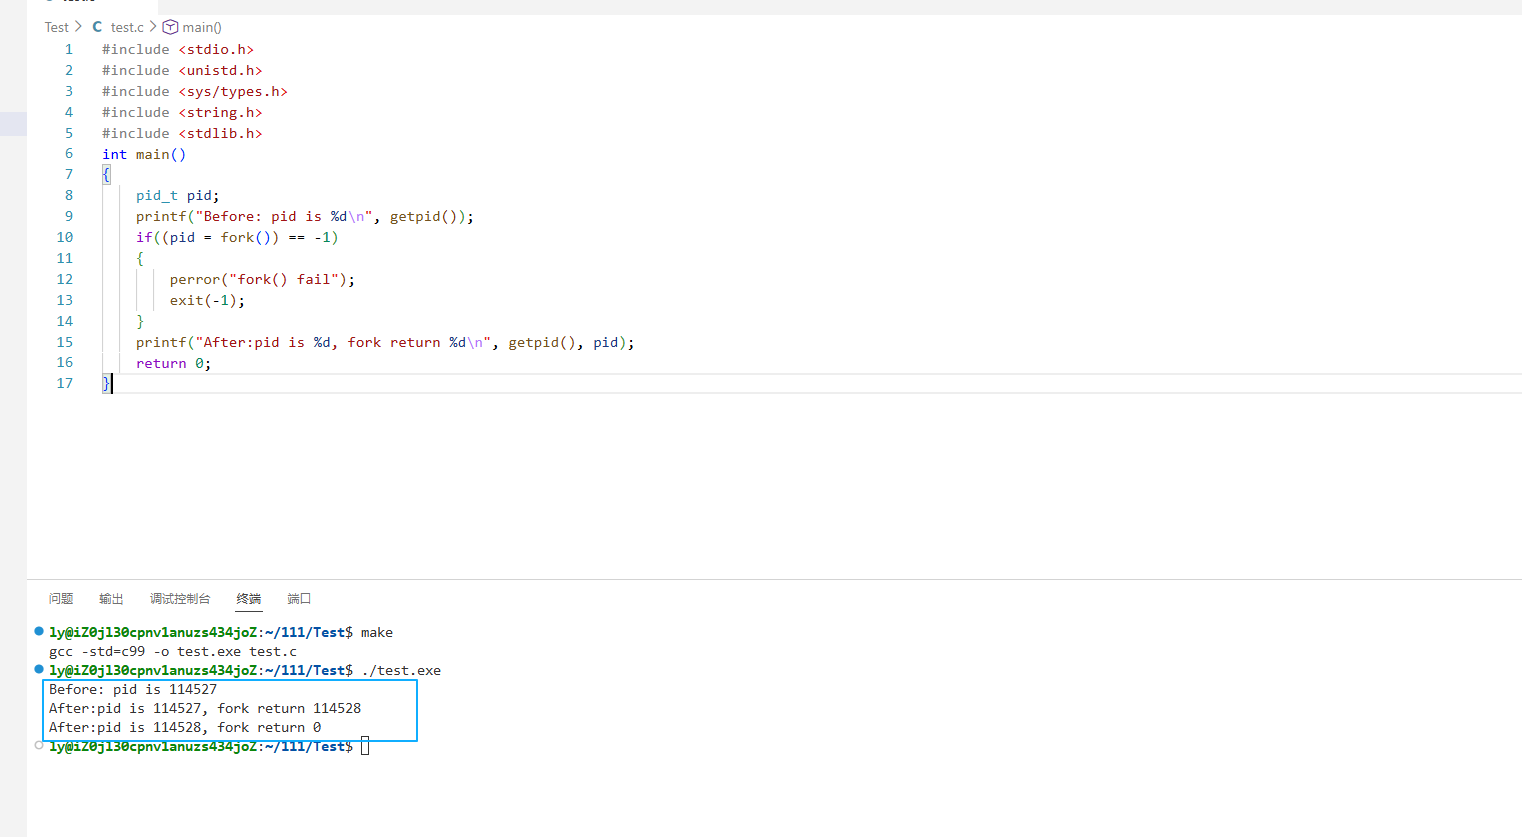Click the printf After:pid statement

coord(385,342)
